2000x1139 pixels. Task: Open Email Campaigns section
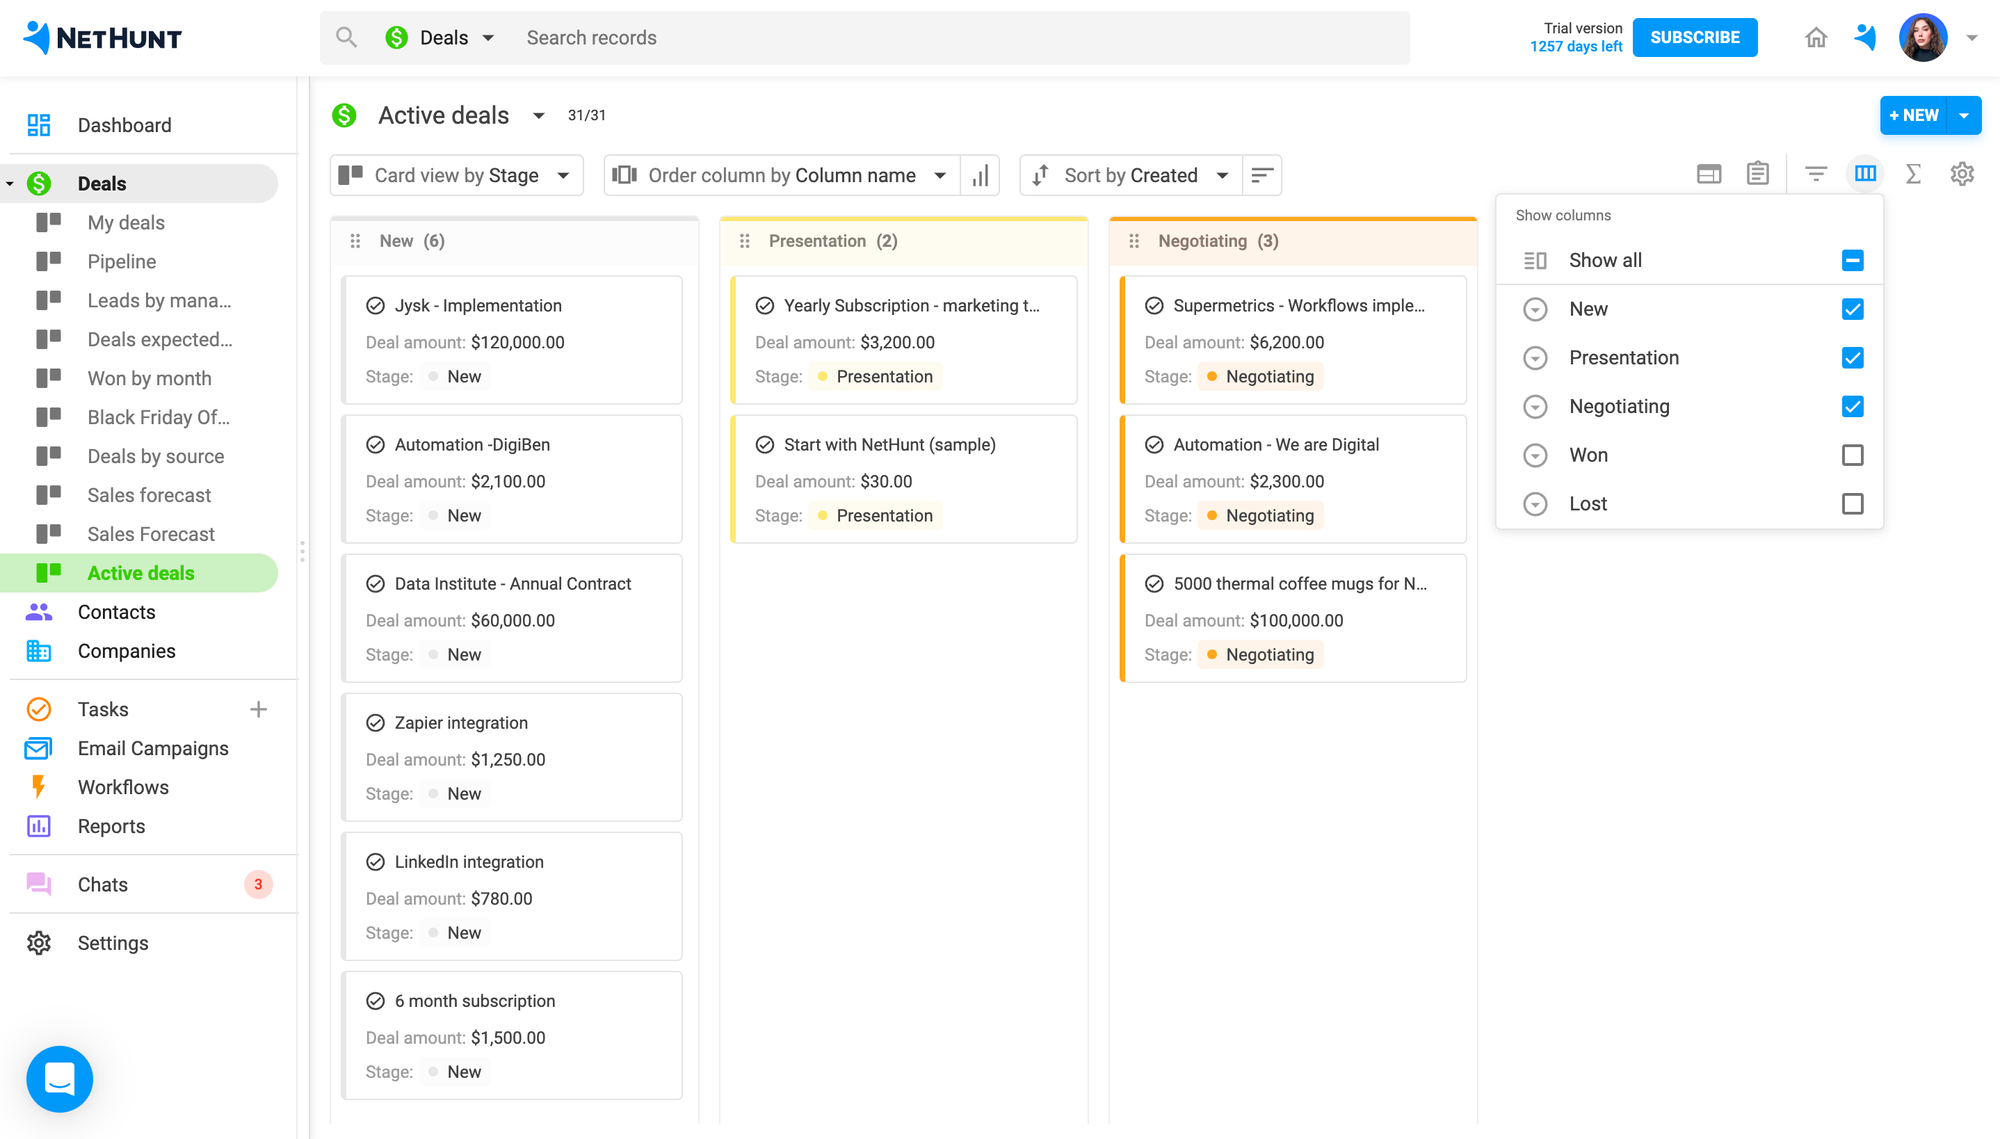point(152,747)
